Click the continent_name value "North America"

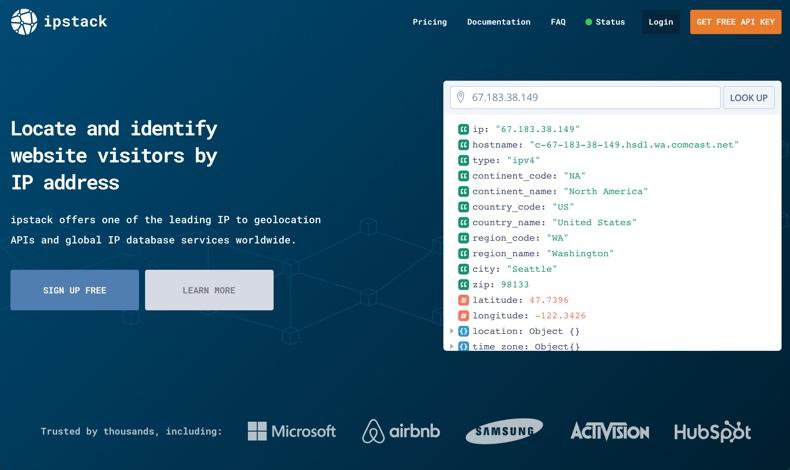605,192
